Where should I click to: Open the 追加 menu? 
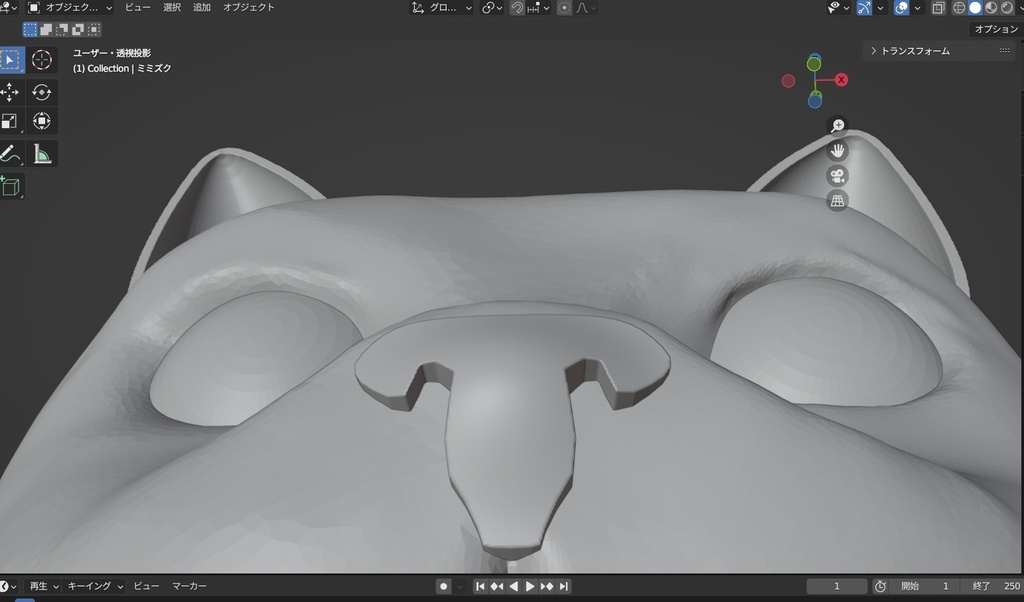[x=202, y=8]
